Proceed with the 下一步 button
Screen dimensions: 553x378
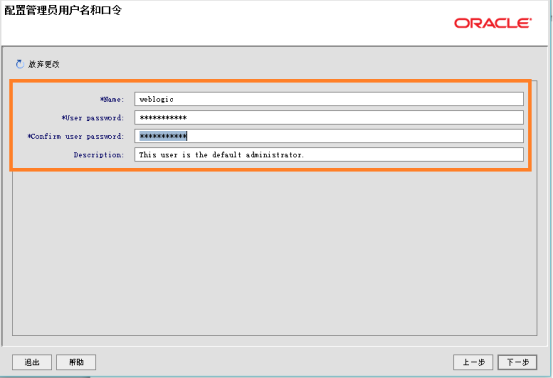pos(517,362)
